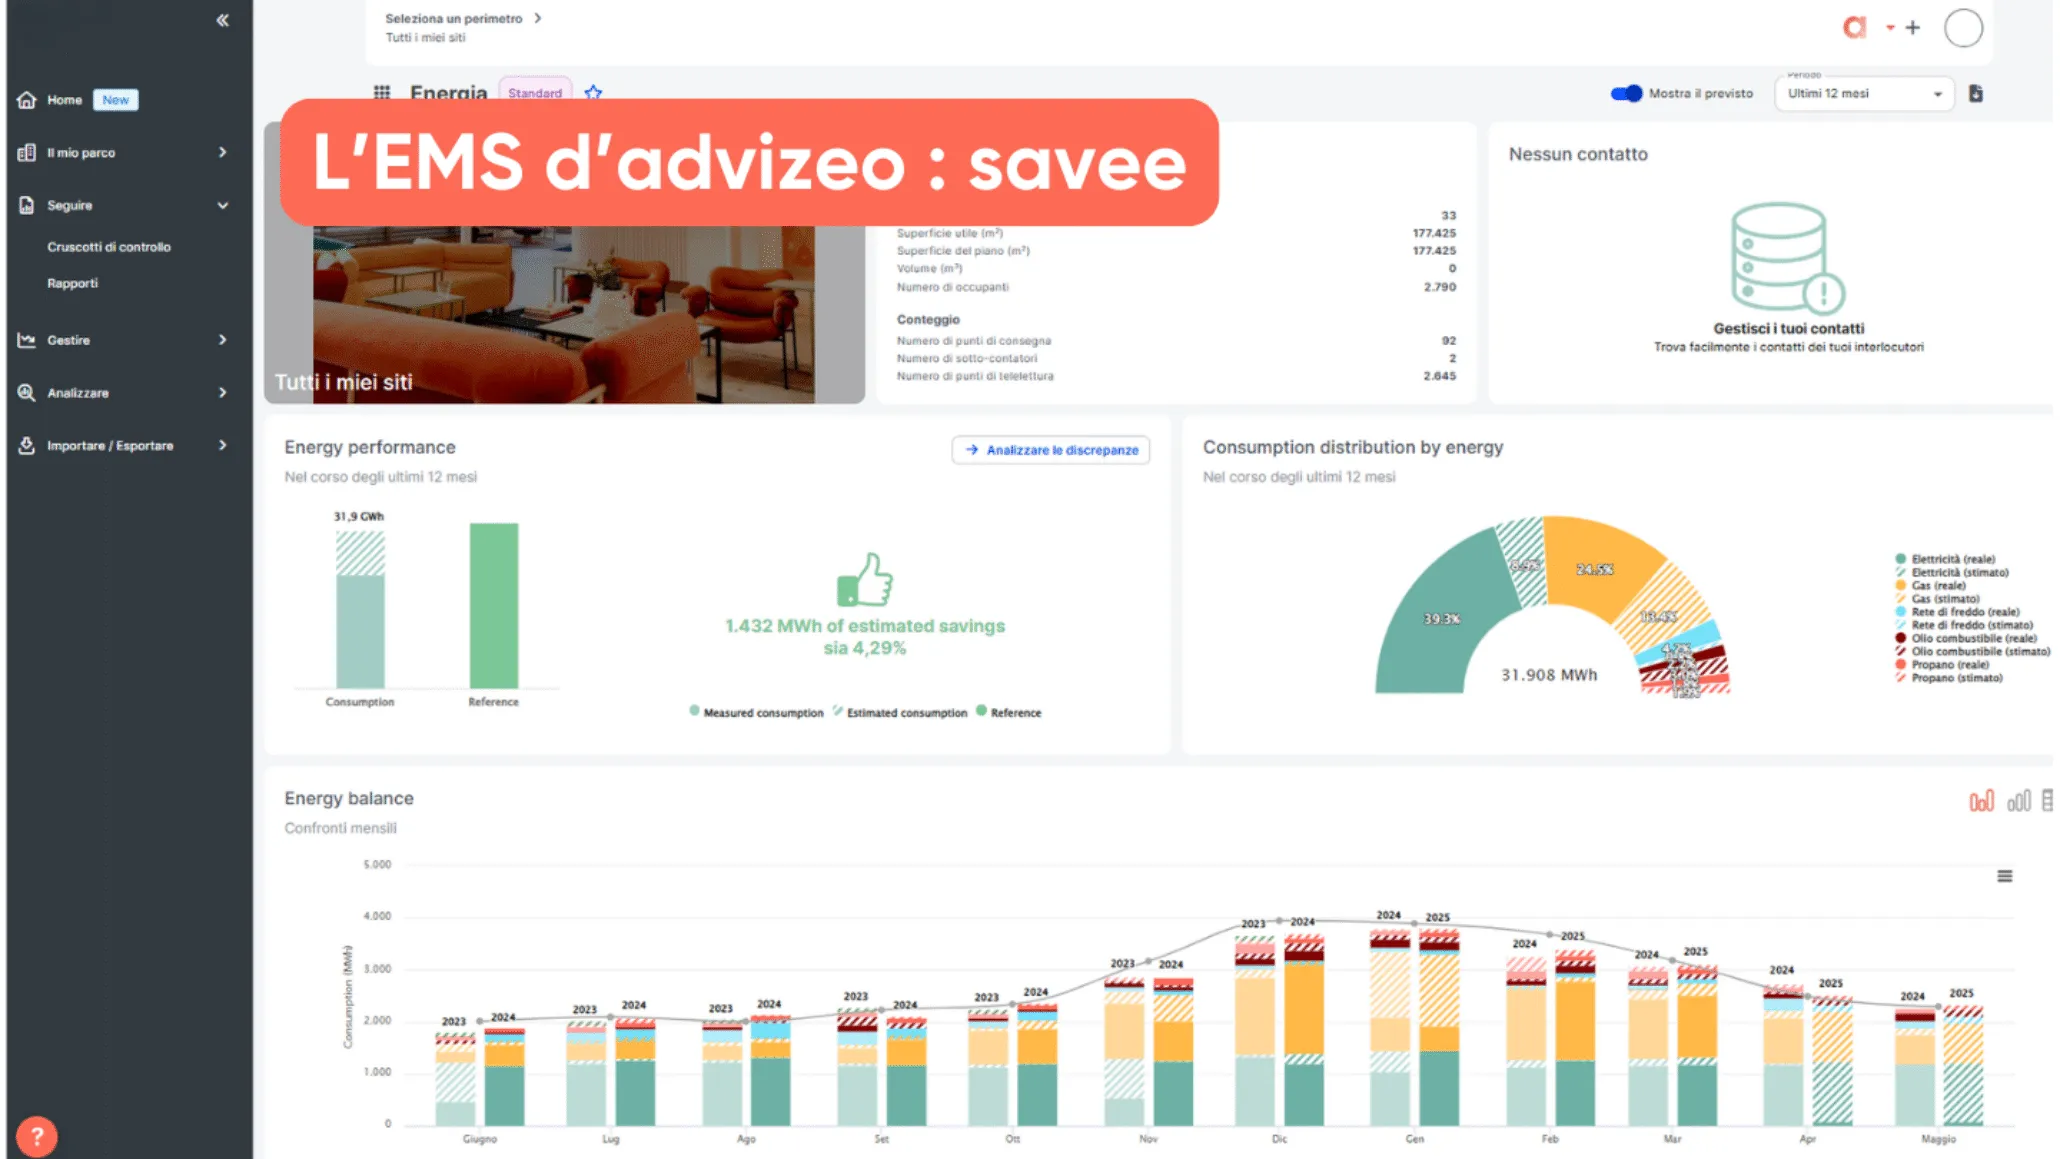Image resolution: width=2060 pixels, height=1159 pixels.
Task: Click the help question mark icon
Action: (x=37, y=1135)
